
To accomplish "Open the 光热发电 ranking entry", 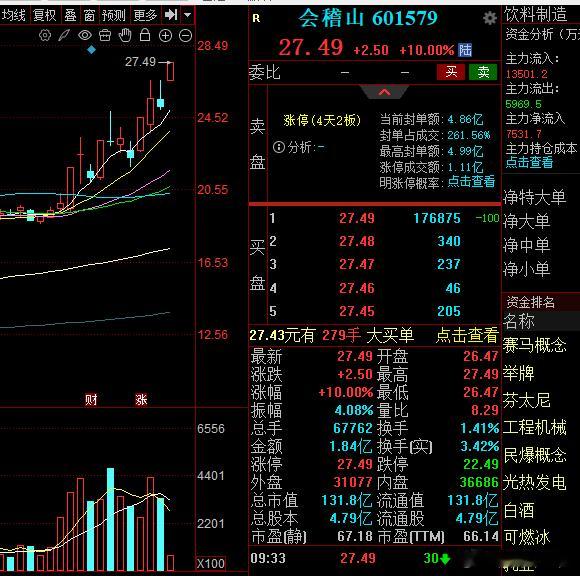I will click(x=535, y=482).
